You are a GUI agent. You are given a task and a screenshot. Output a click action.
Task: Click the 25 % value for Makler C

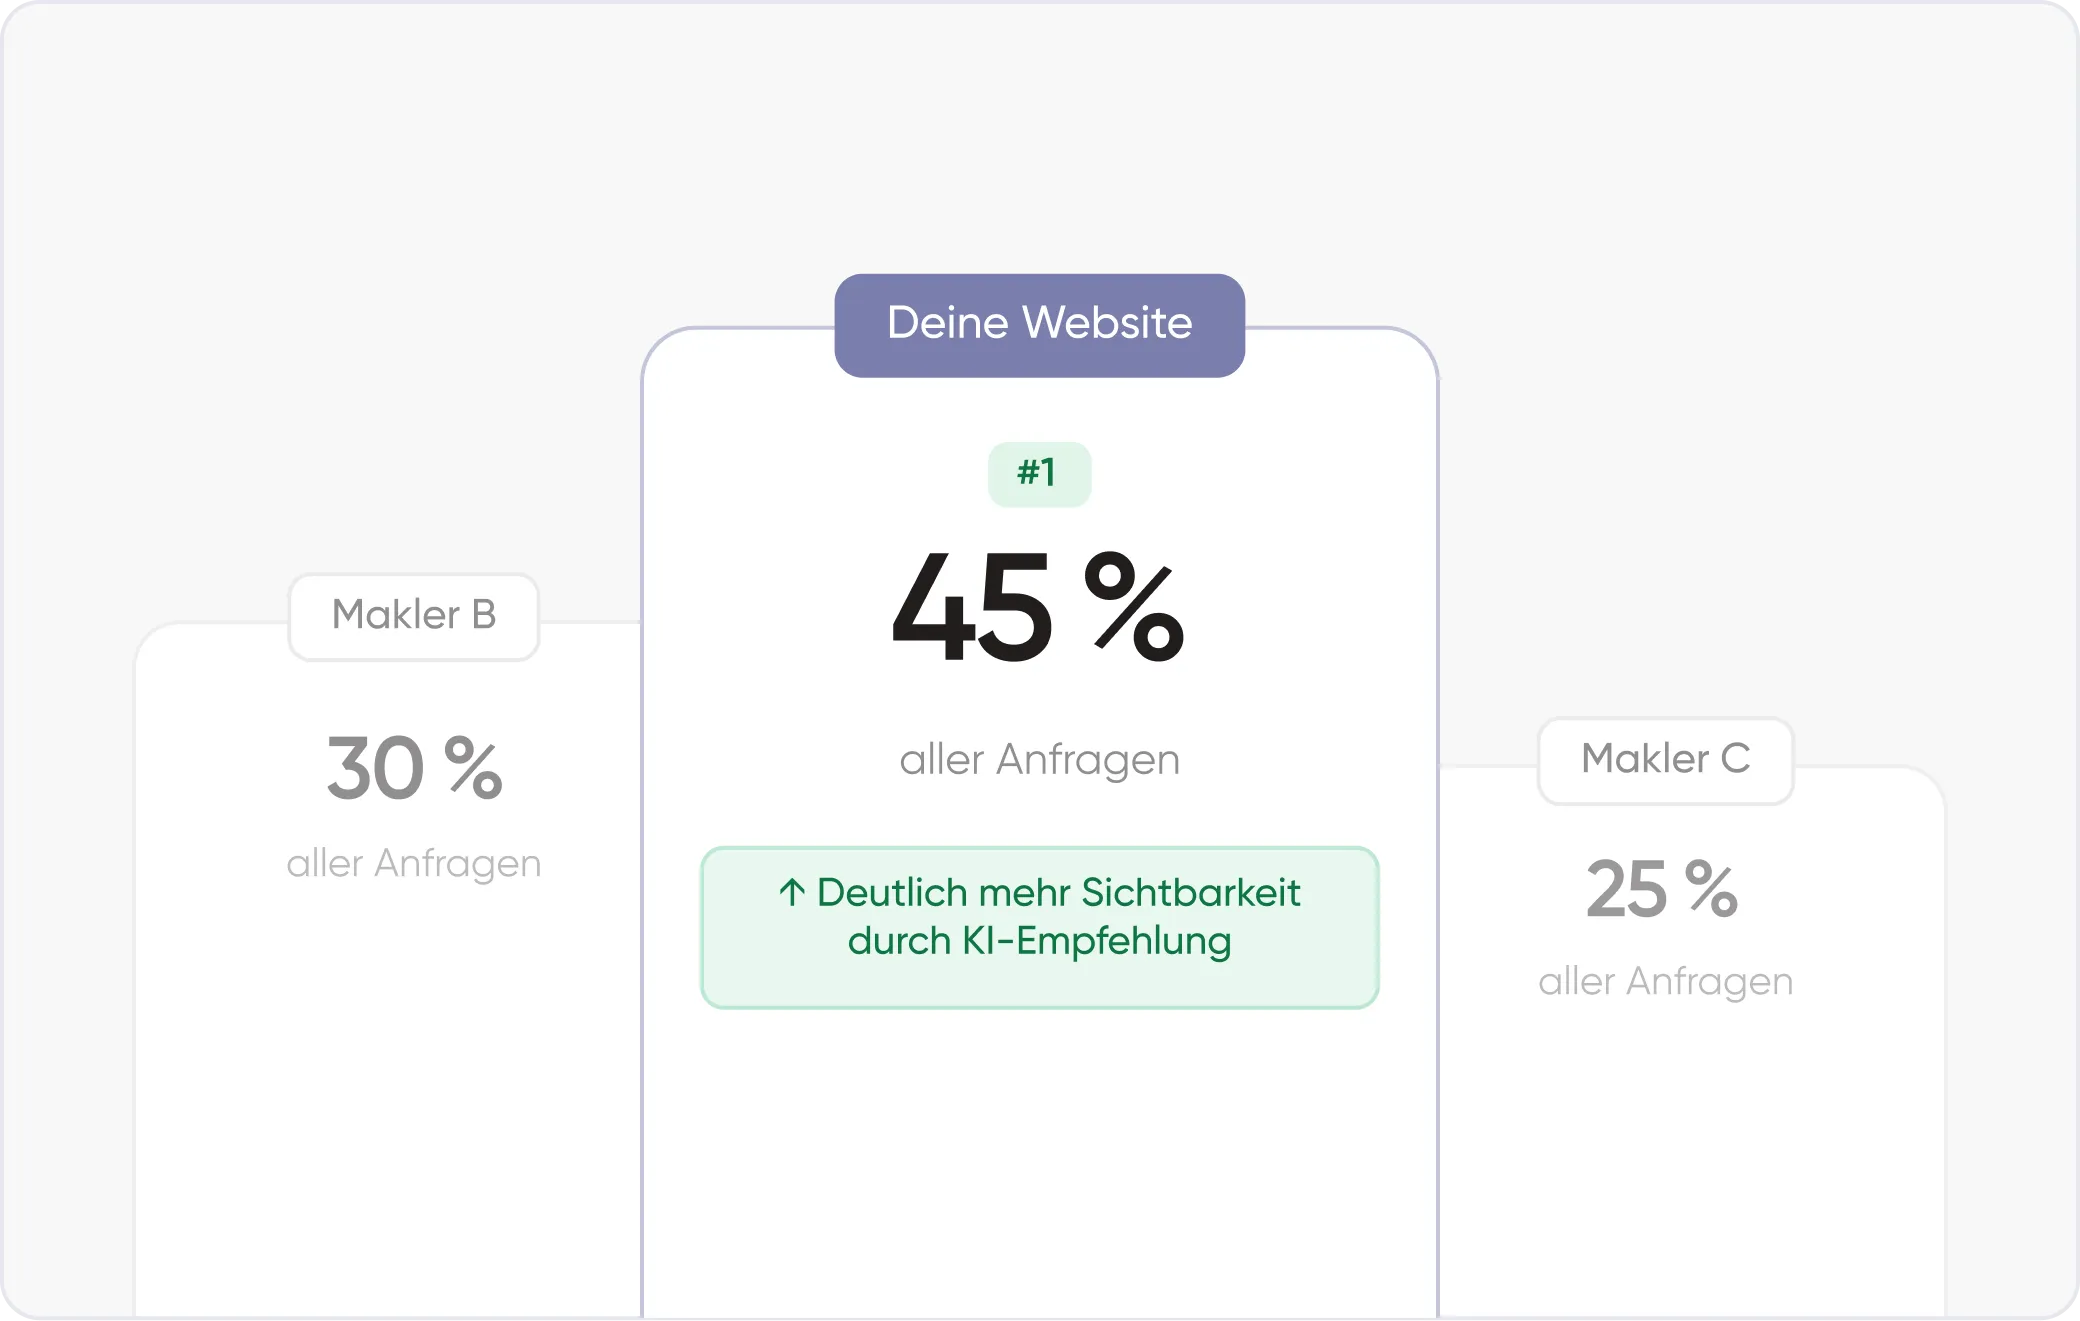point(1662,889)
